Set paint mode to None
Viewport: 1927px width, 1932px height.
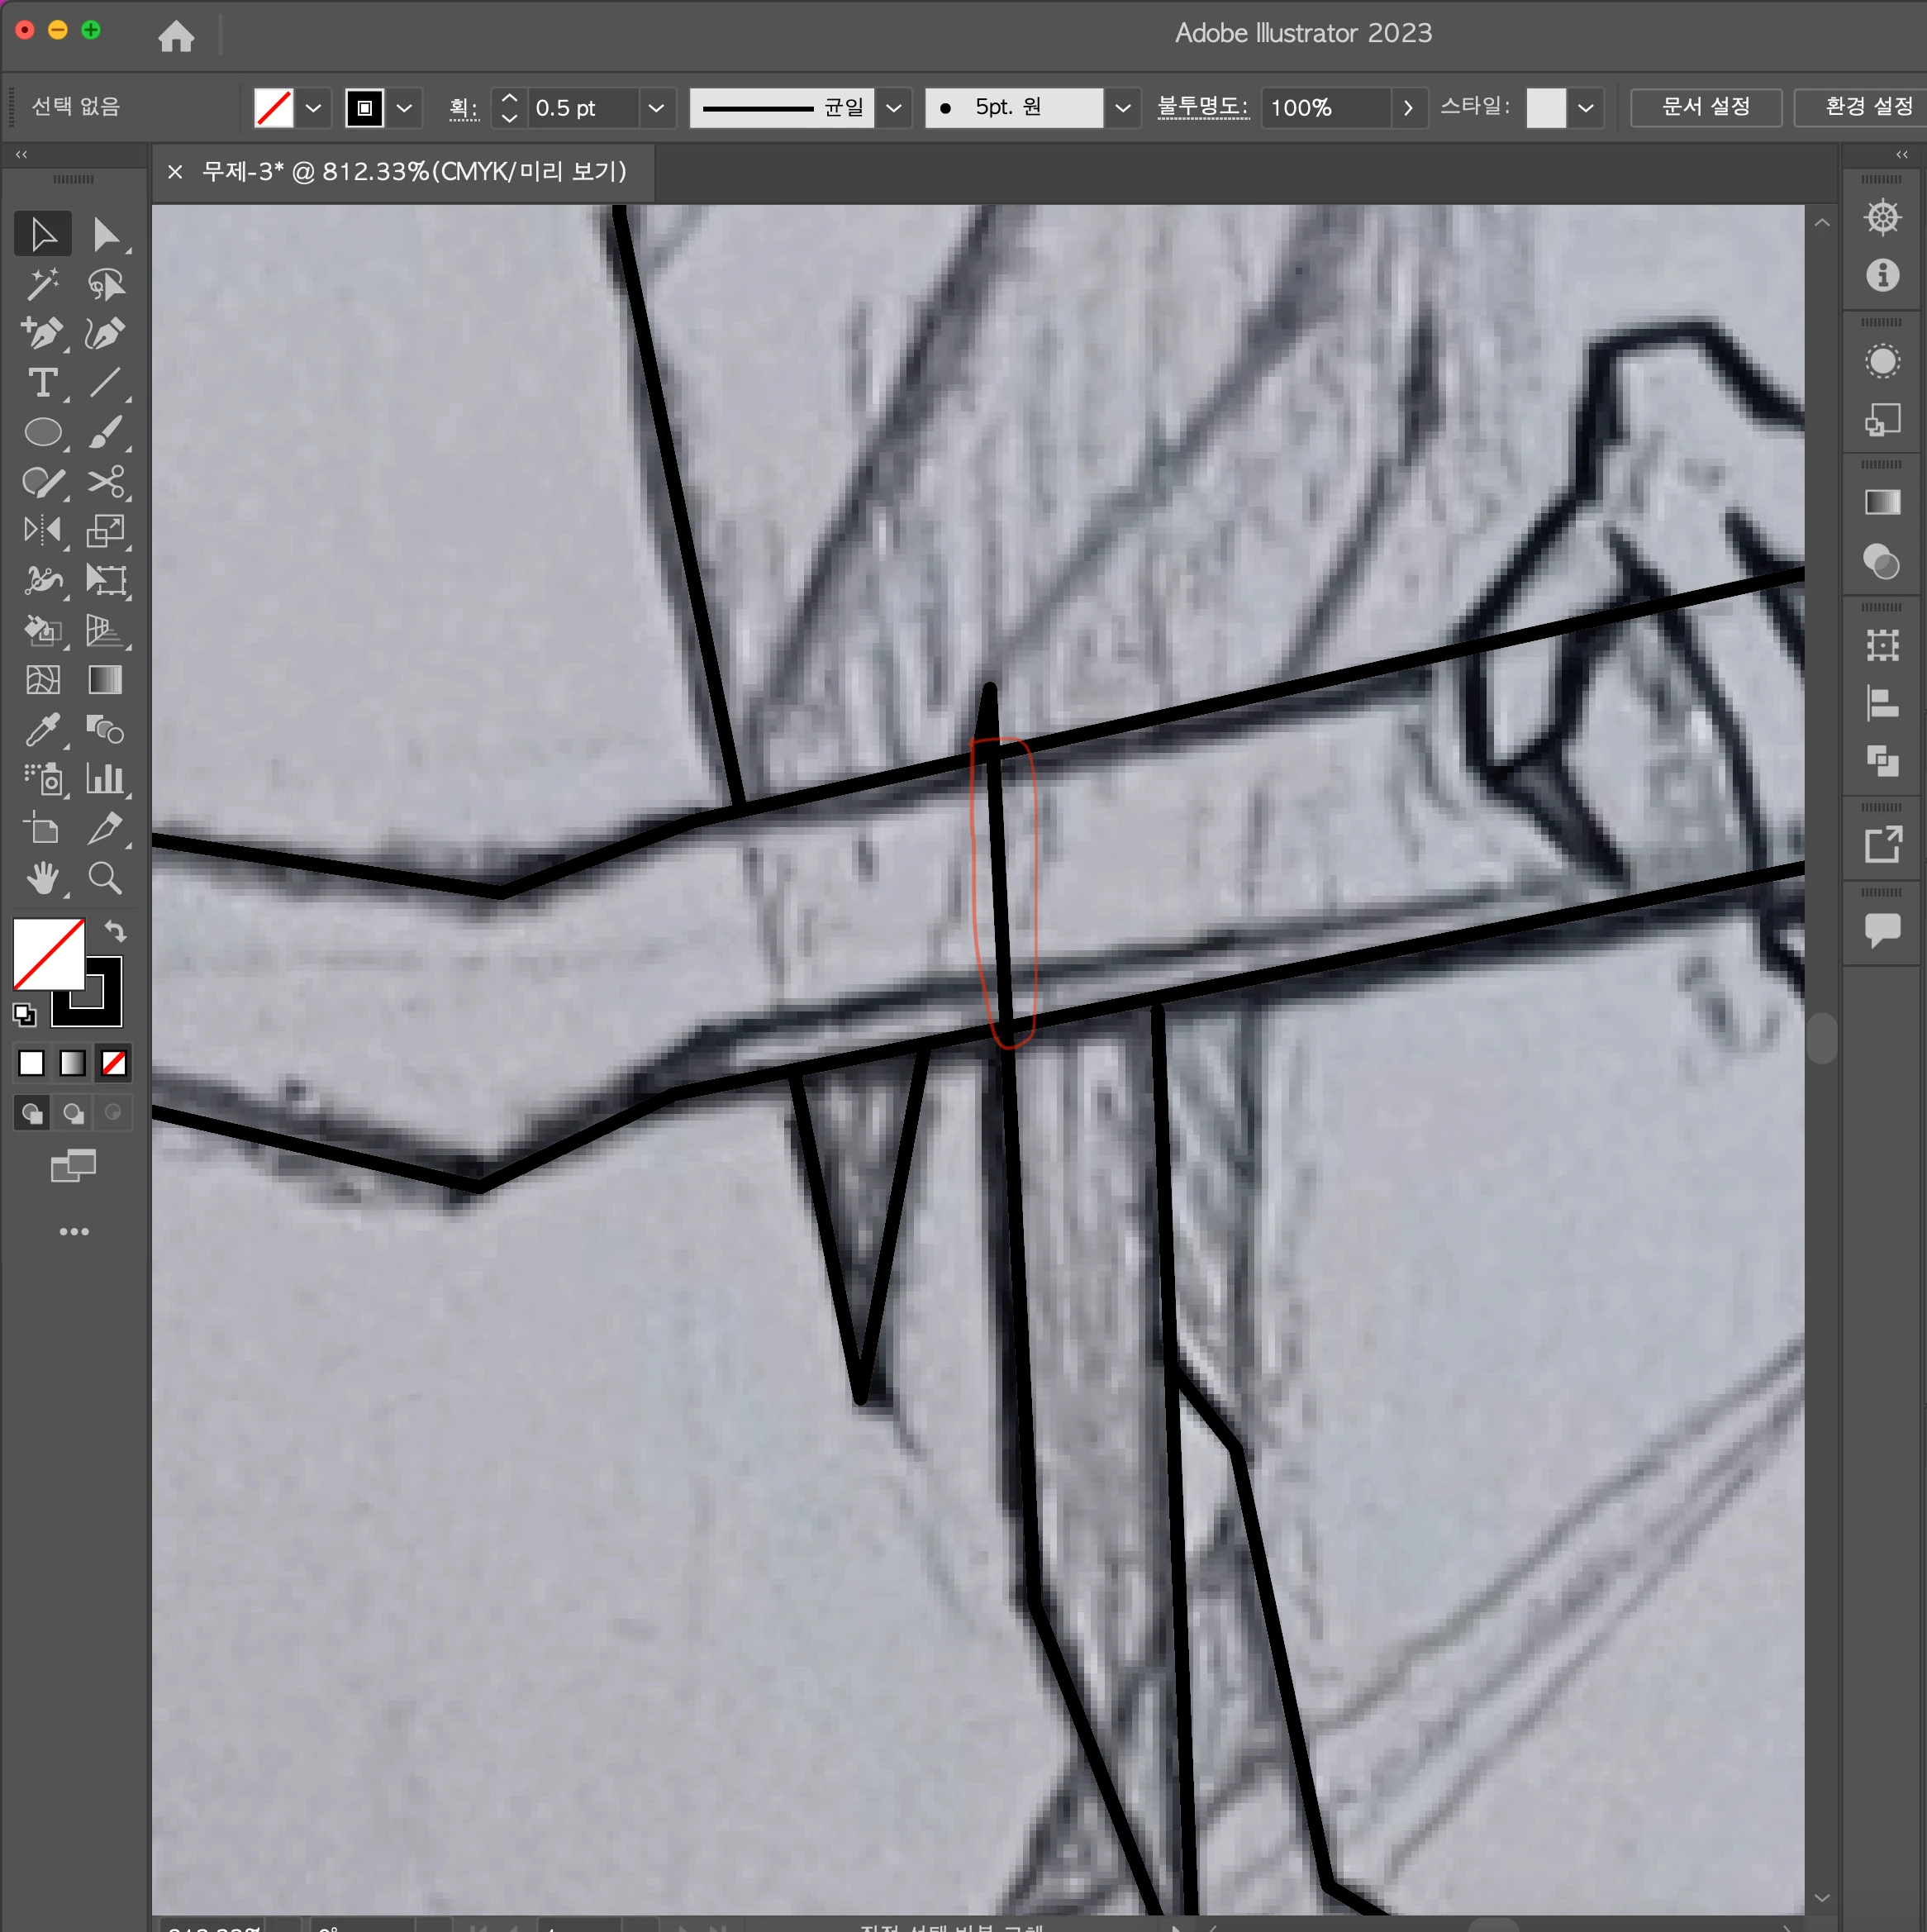114,1063
